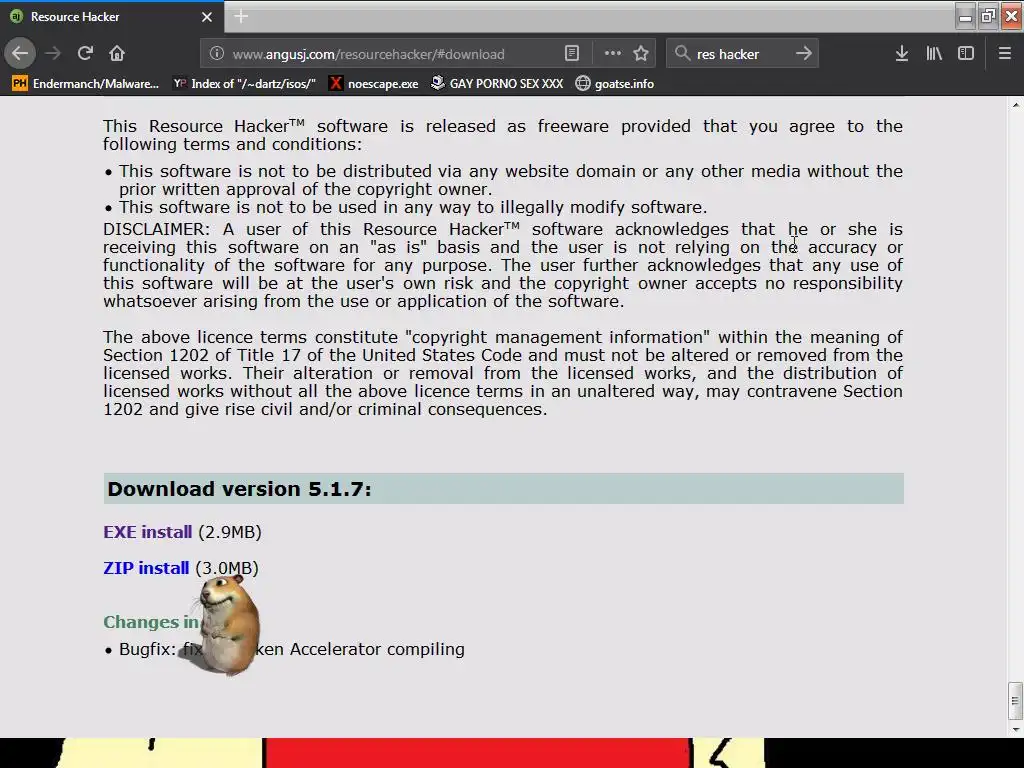Show site information via the info icon
This screenshot has height=768, width=1024.
[x=217, y=54]
